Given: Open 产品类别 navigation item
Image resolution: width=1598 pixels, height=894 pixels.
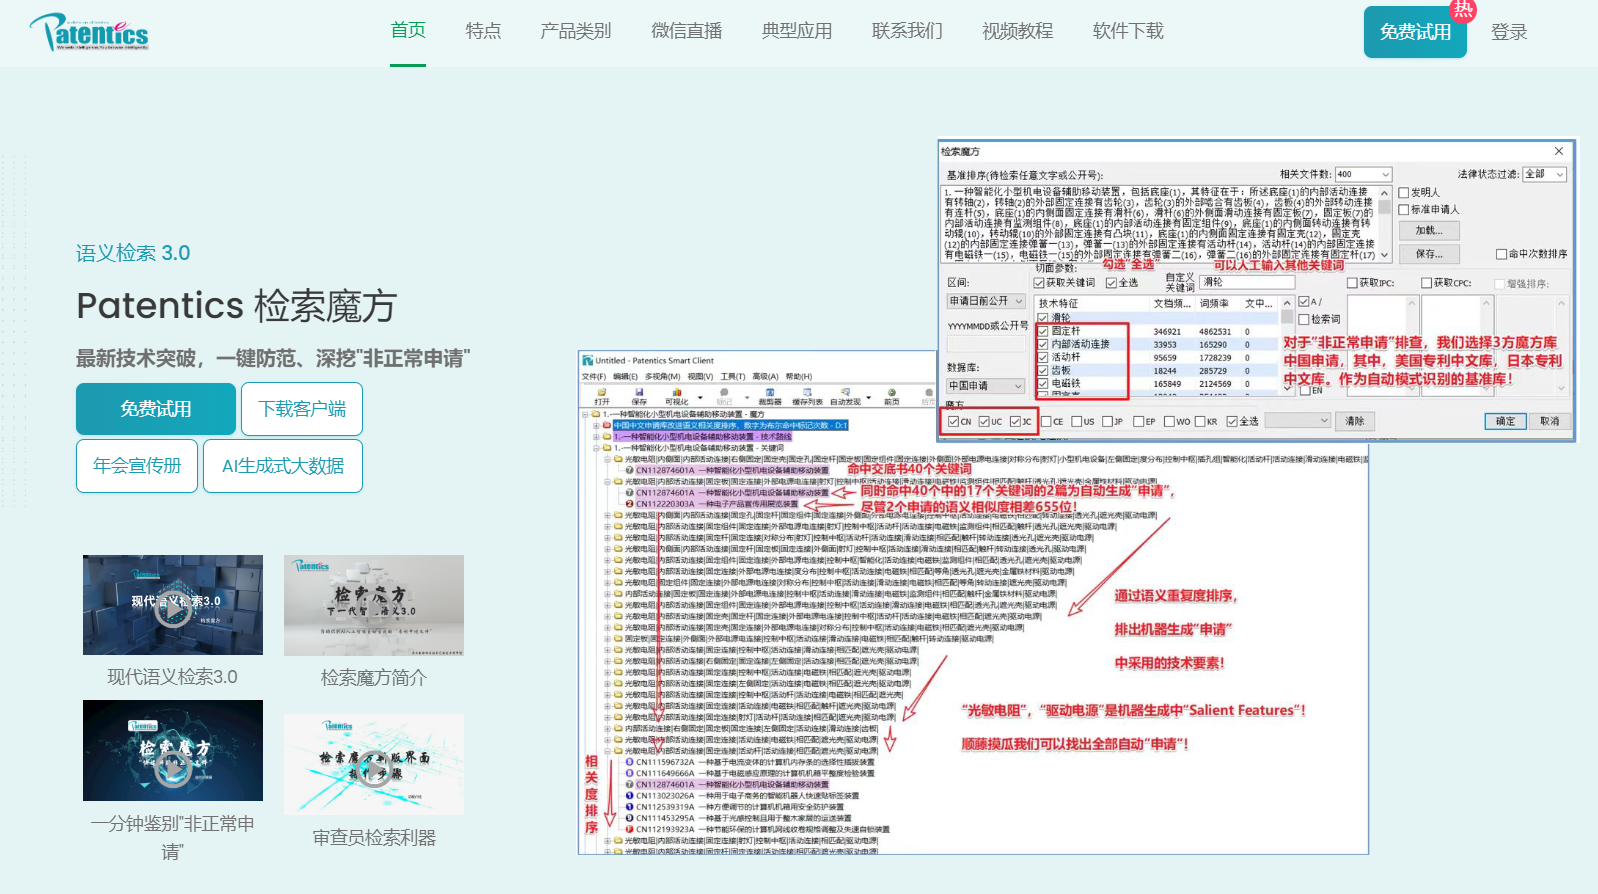Looking at the screenshot, I should 575,31.
